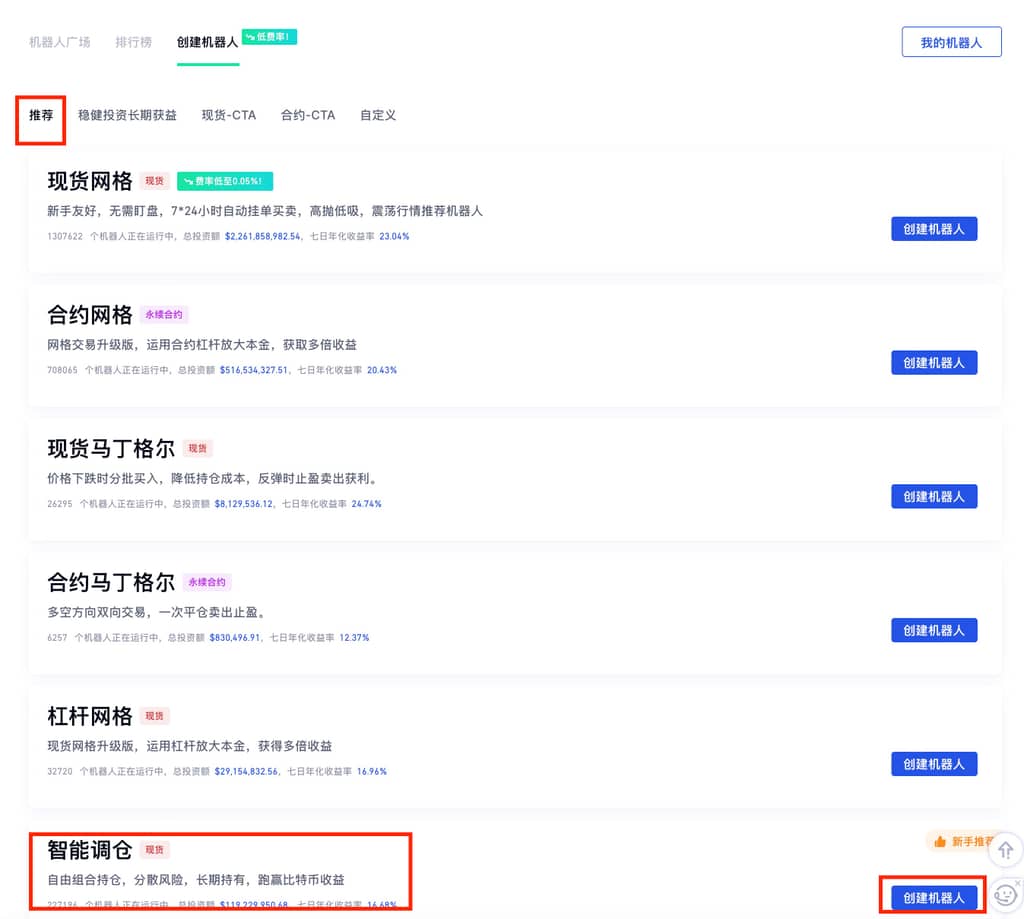Click the 现货 tag beside 现货马丁格尔
The width and height of the screenshot is (1024, 919).
[198, 449]
